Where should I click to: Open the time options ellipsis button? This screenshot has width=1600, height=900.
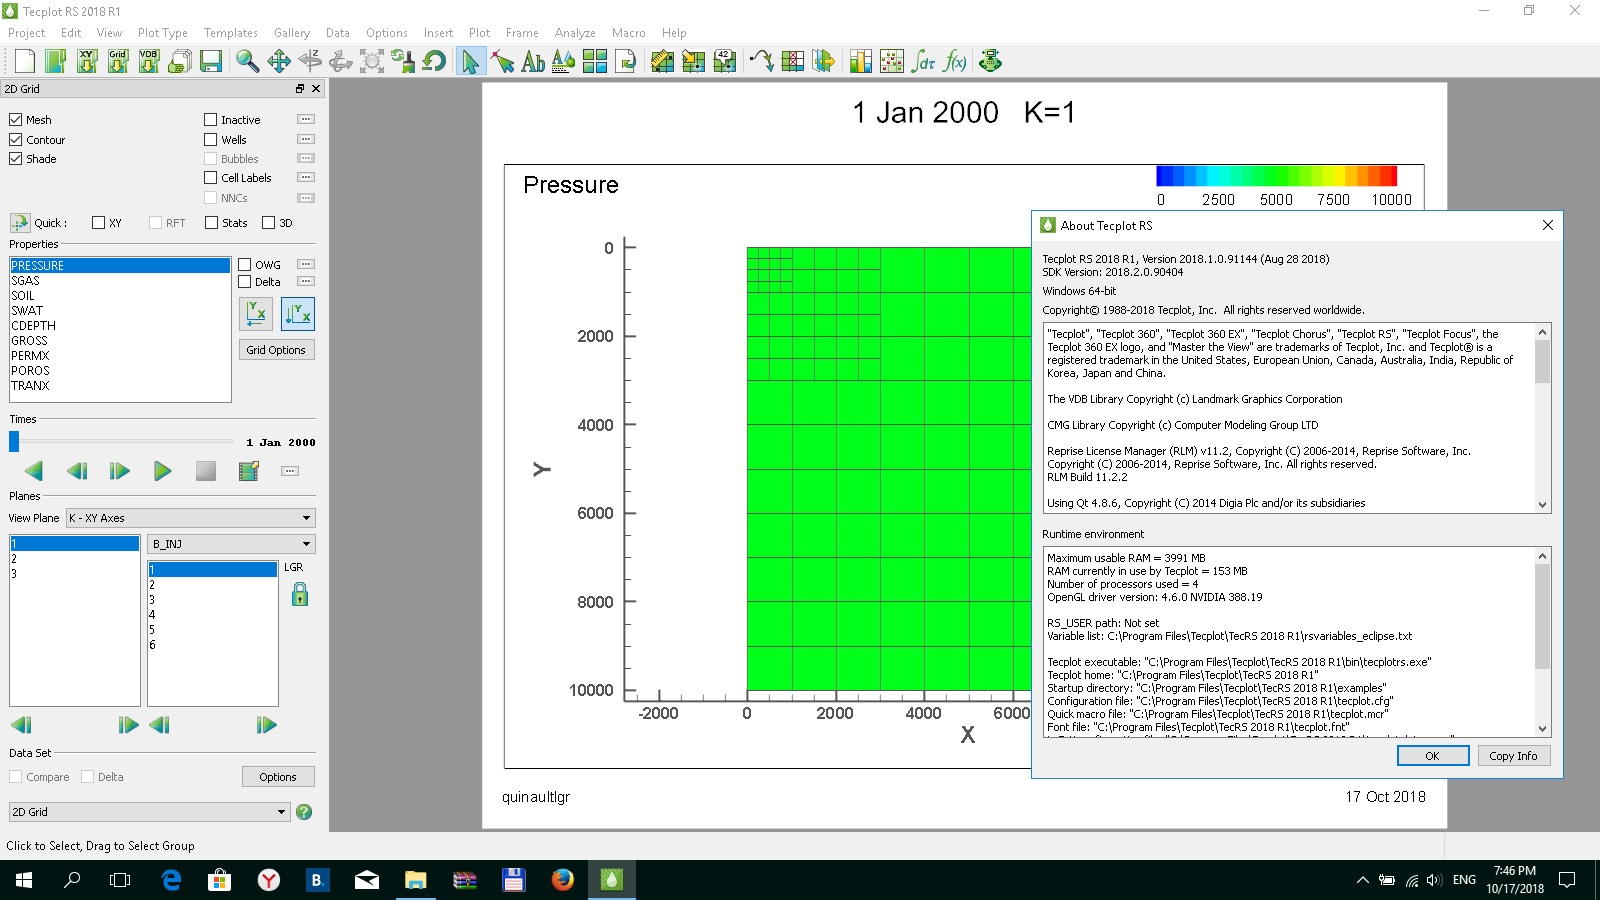coord(290,471)
